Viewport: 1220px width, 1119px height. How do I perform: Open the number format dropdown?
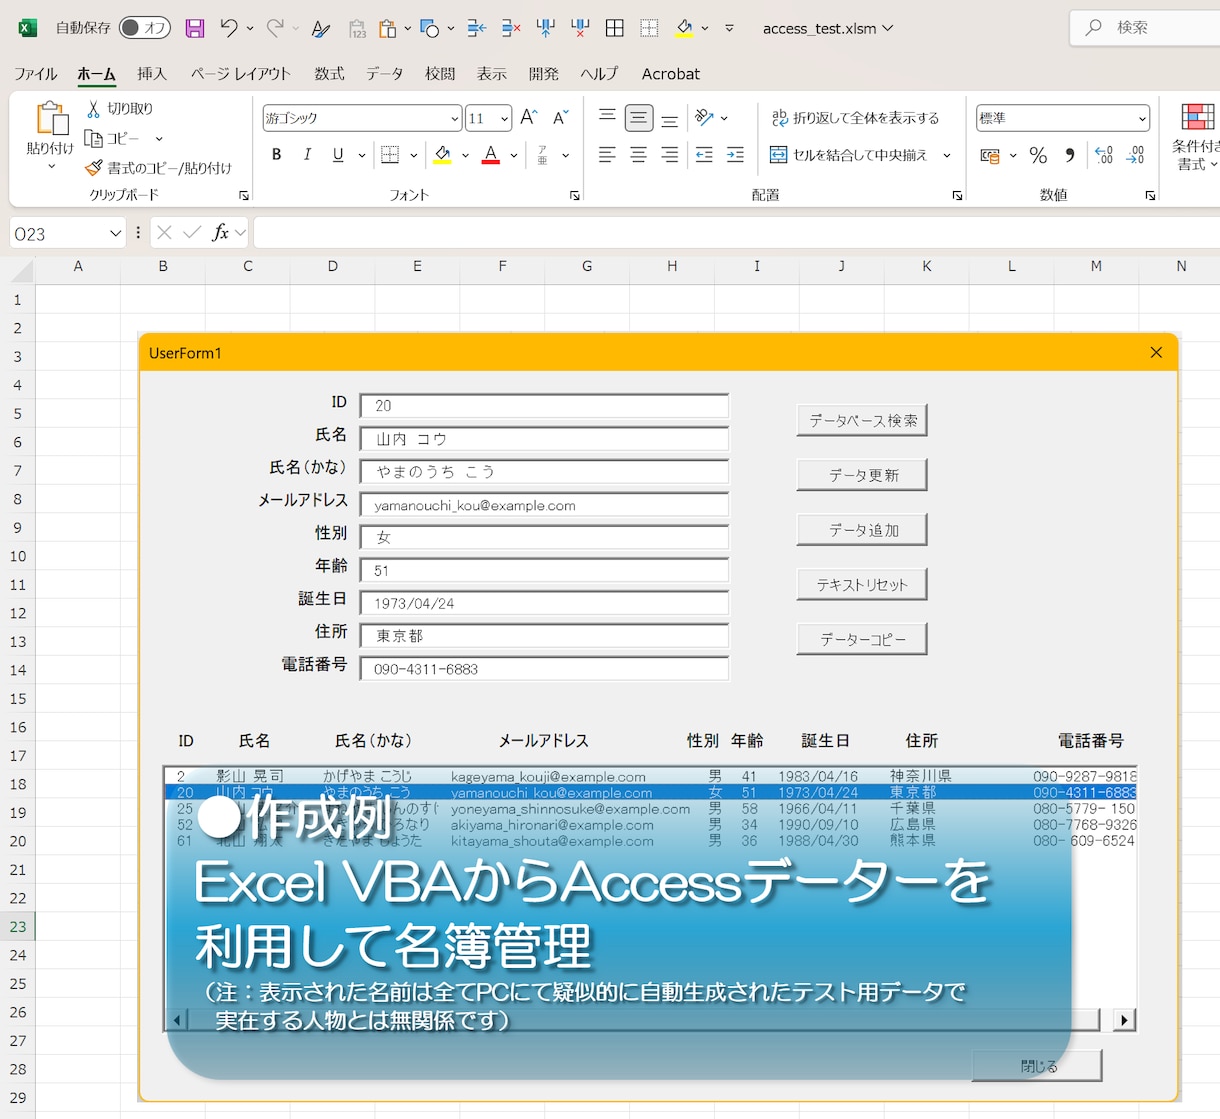click(x=1142, y=118)
